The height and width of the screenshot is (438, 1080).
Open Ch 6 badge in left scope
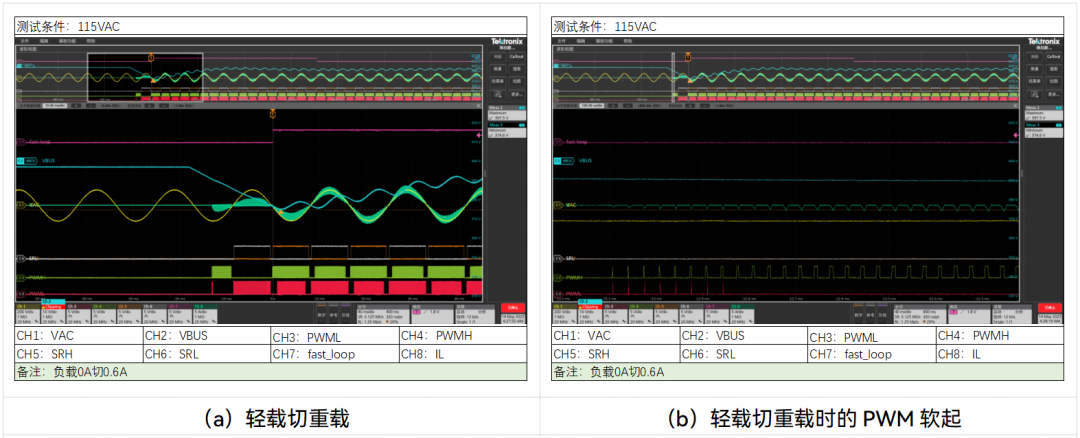click(154, 314)
